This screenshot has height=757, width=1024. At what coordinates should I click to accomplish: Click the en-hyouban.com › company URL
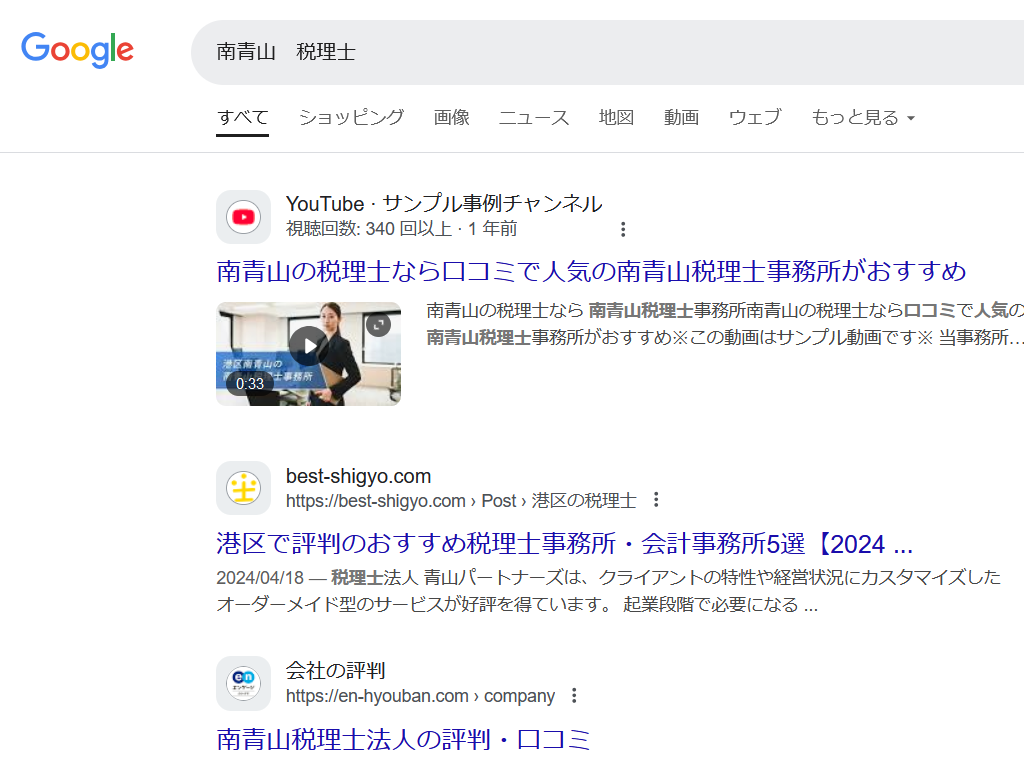[x=421, y=696]
